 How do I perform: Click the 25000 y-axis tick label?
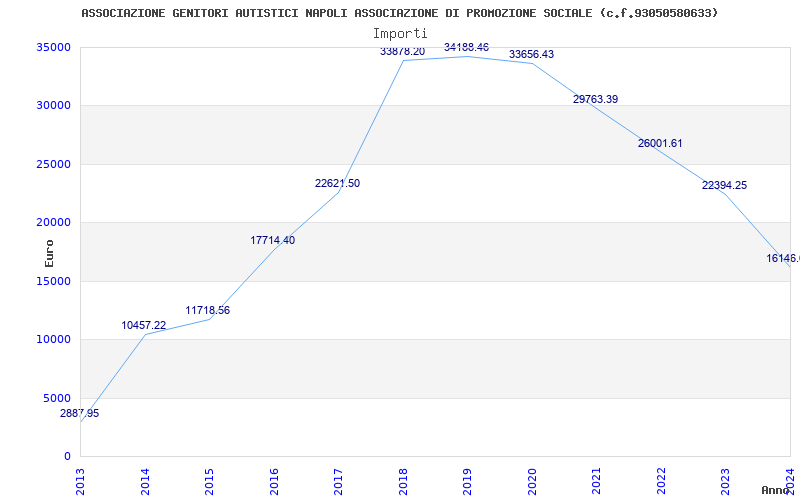coord(53,164)
